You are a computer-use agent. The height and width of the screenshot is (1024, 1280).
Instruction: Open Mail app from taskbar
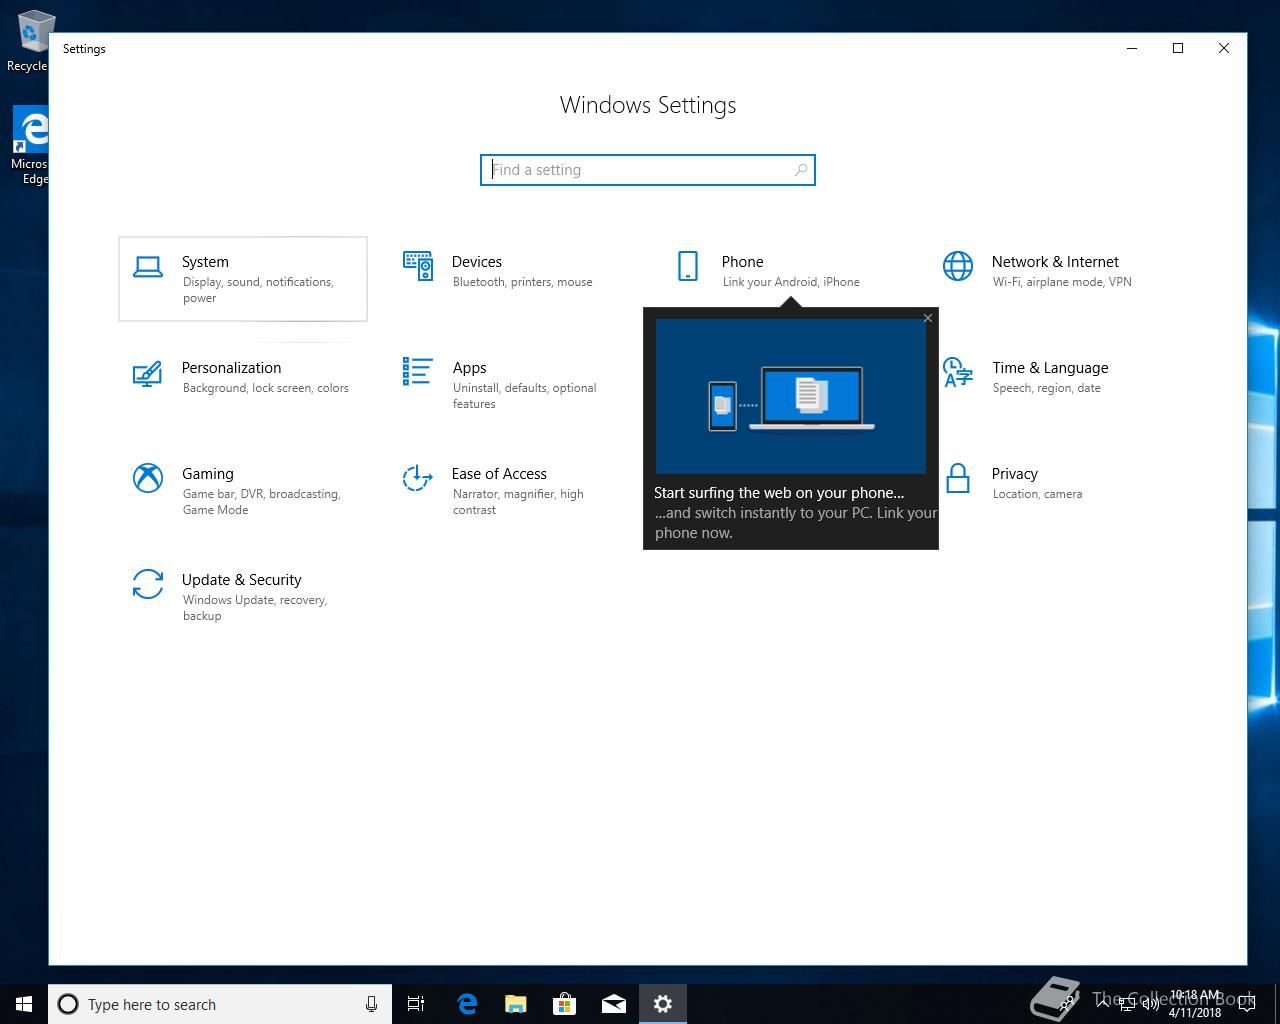[613, 1004]
